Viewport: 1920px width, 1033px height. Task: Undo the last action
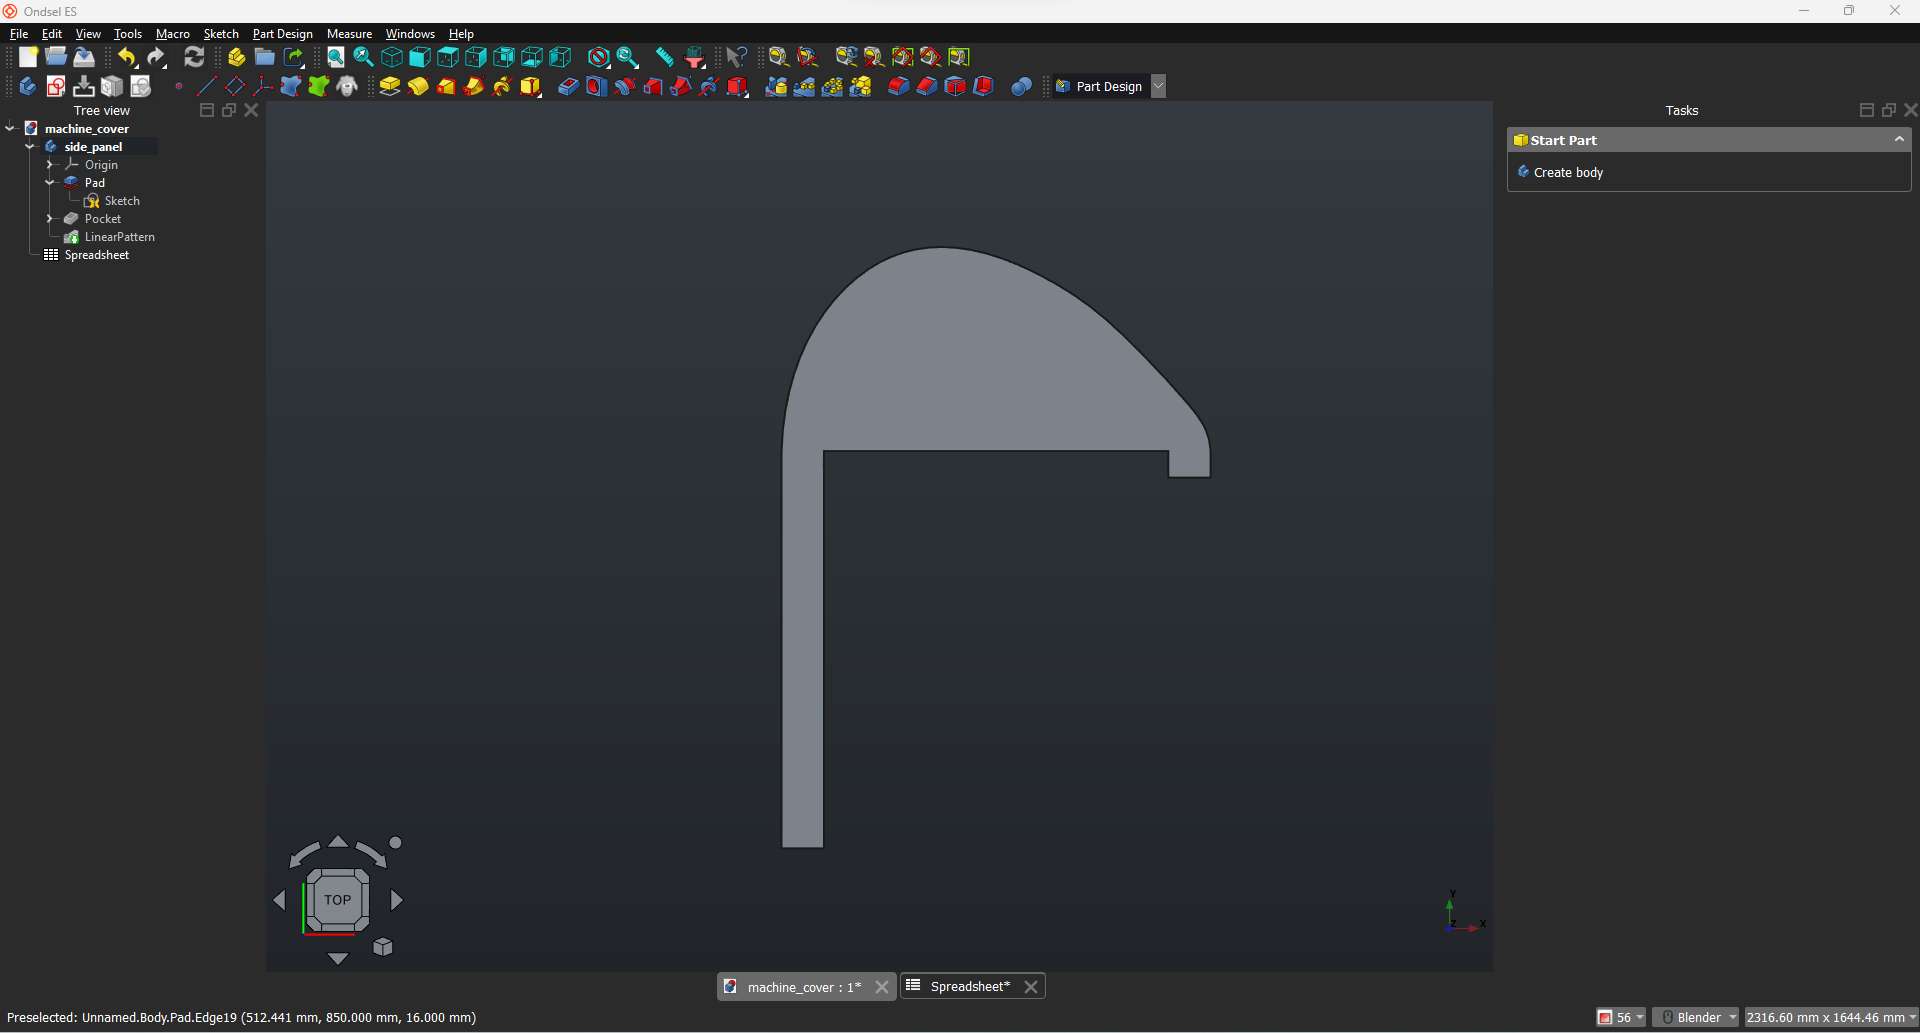pos(127,57)
